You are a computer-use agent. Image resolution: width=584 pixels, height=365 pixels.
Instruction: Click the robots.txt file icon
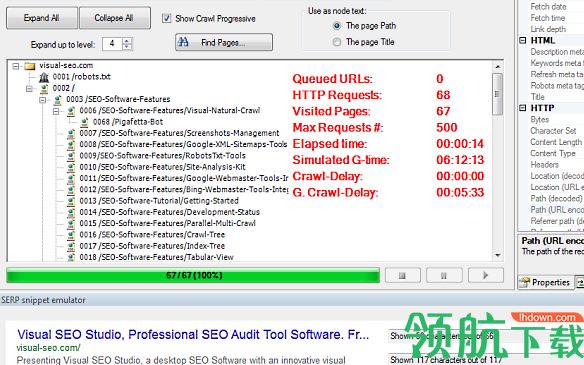[x=44, y=77]
